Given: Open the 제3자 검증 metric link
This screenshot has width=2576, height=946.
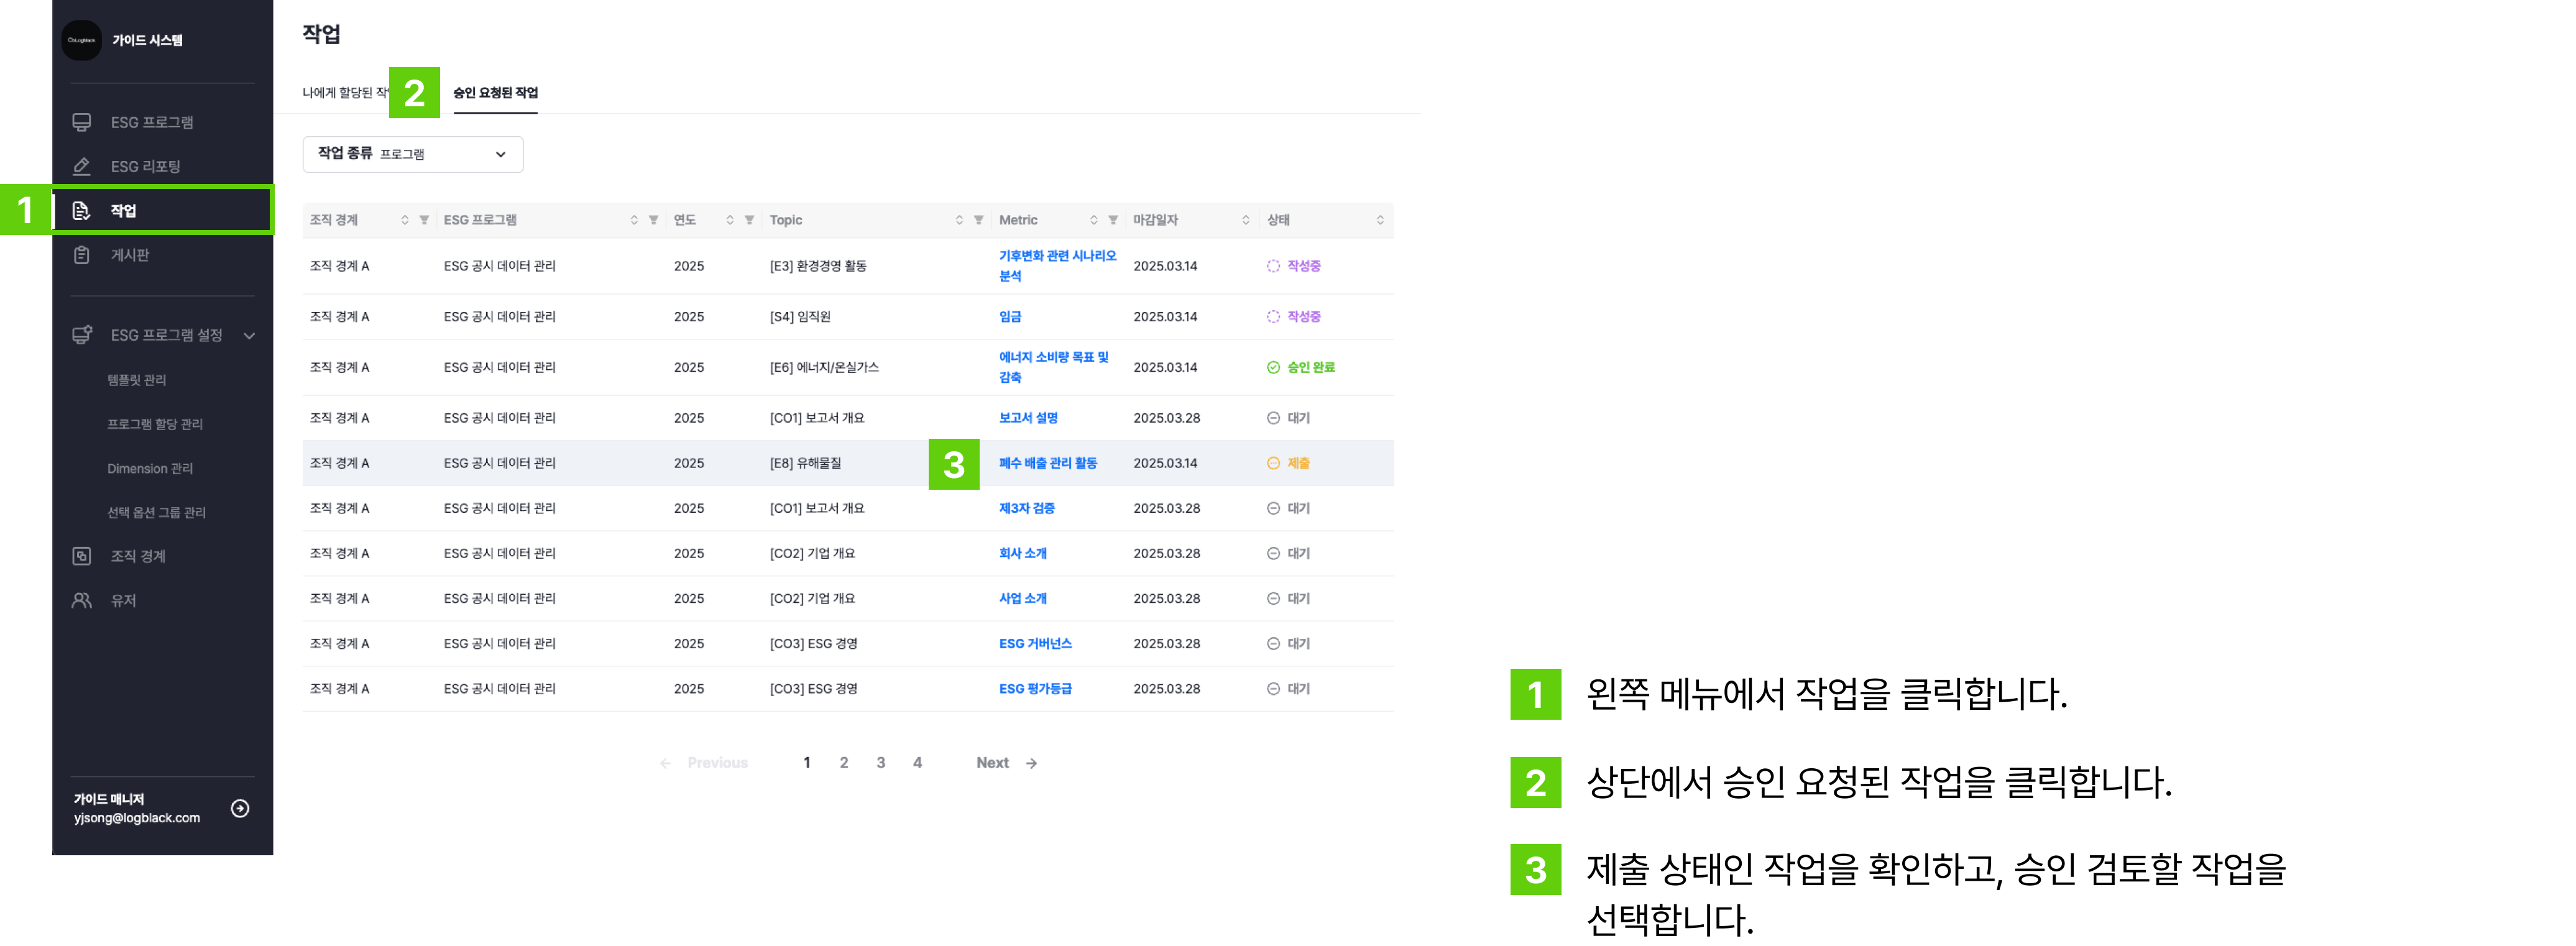Looking at the screenshot, I should click(x=1027, y=508).
